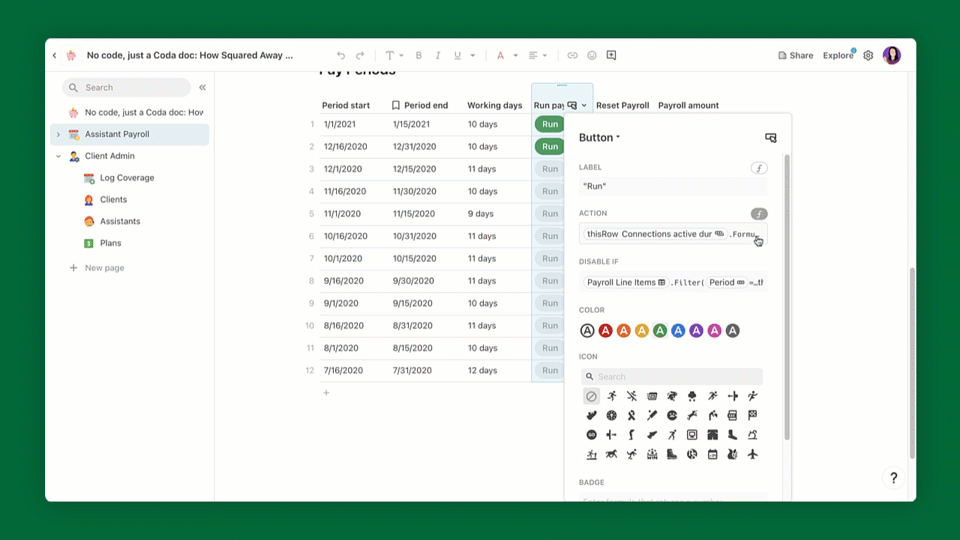Pick the airplane icon

tap(752, 454)
